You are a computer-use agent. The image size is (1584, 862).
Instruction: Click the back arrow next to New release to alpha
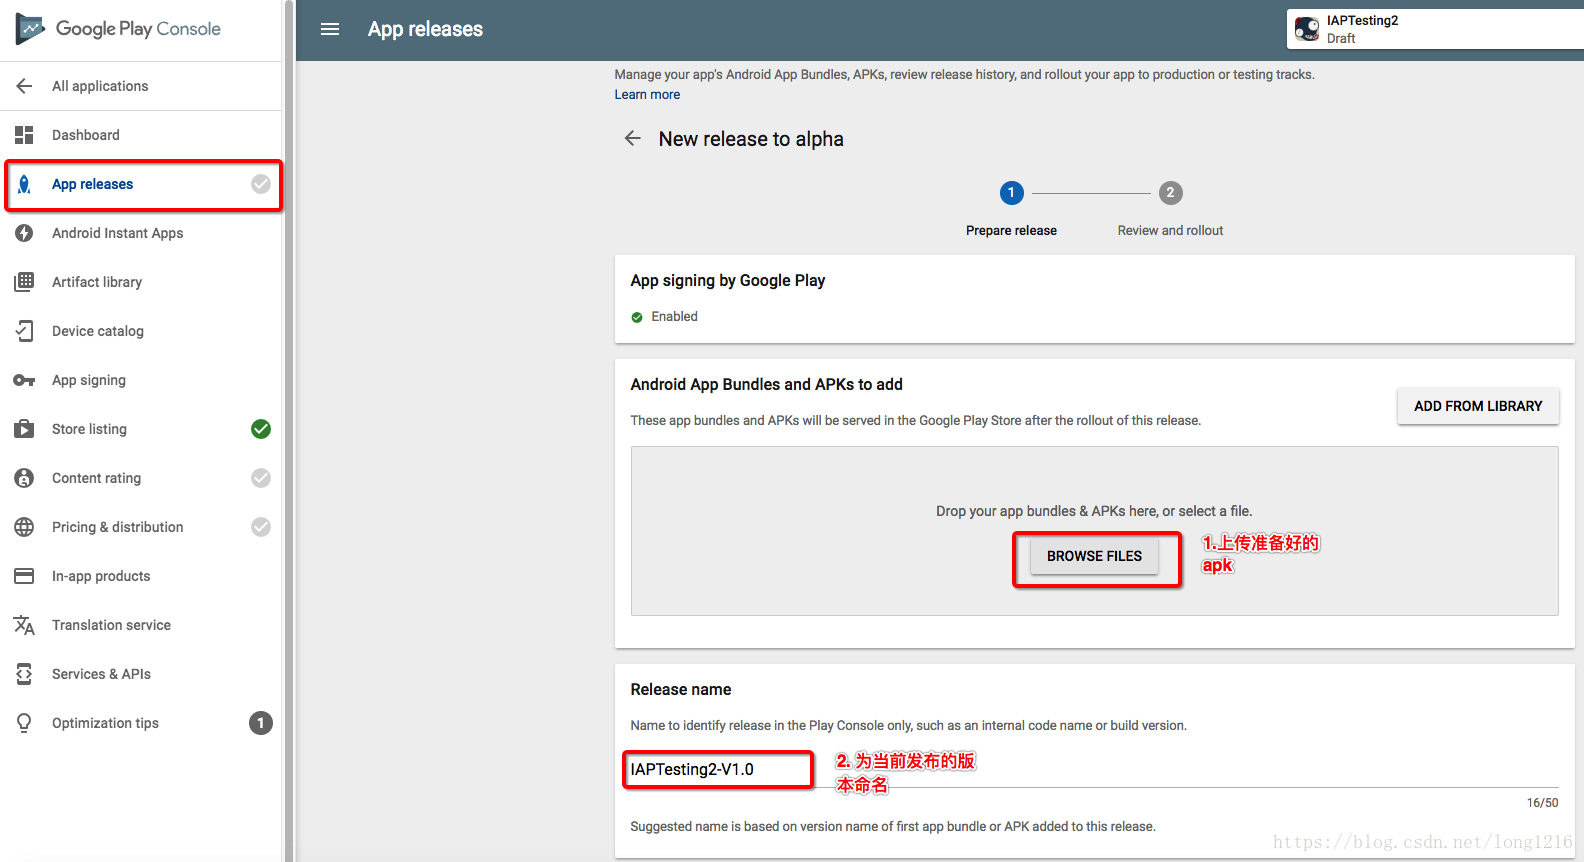pos(632,138)
